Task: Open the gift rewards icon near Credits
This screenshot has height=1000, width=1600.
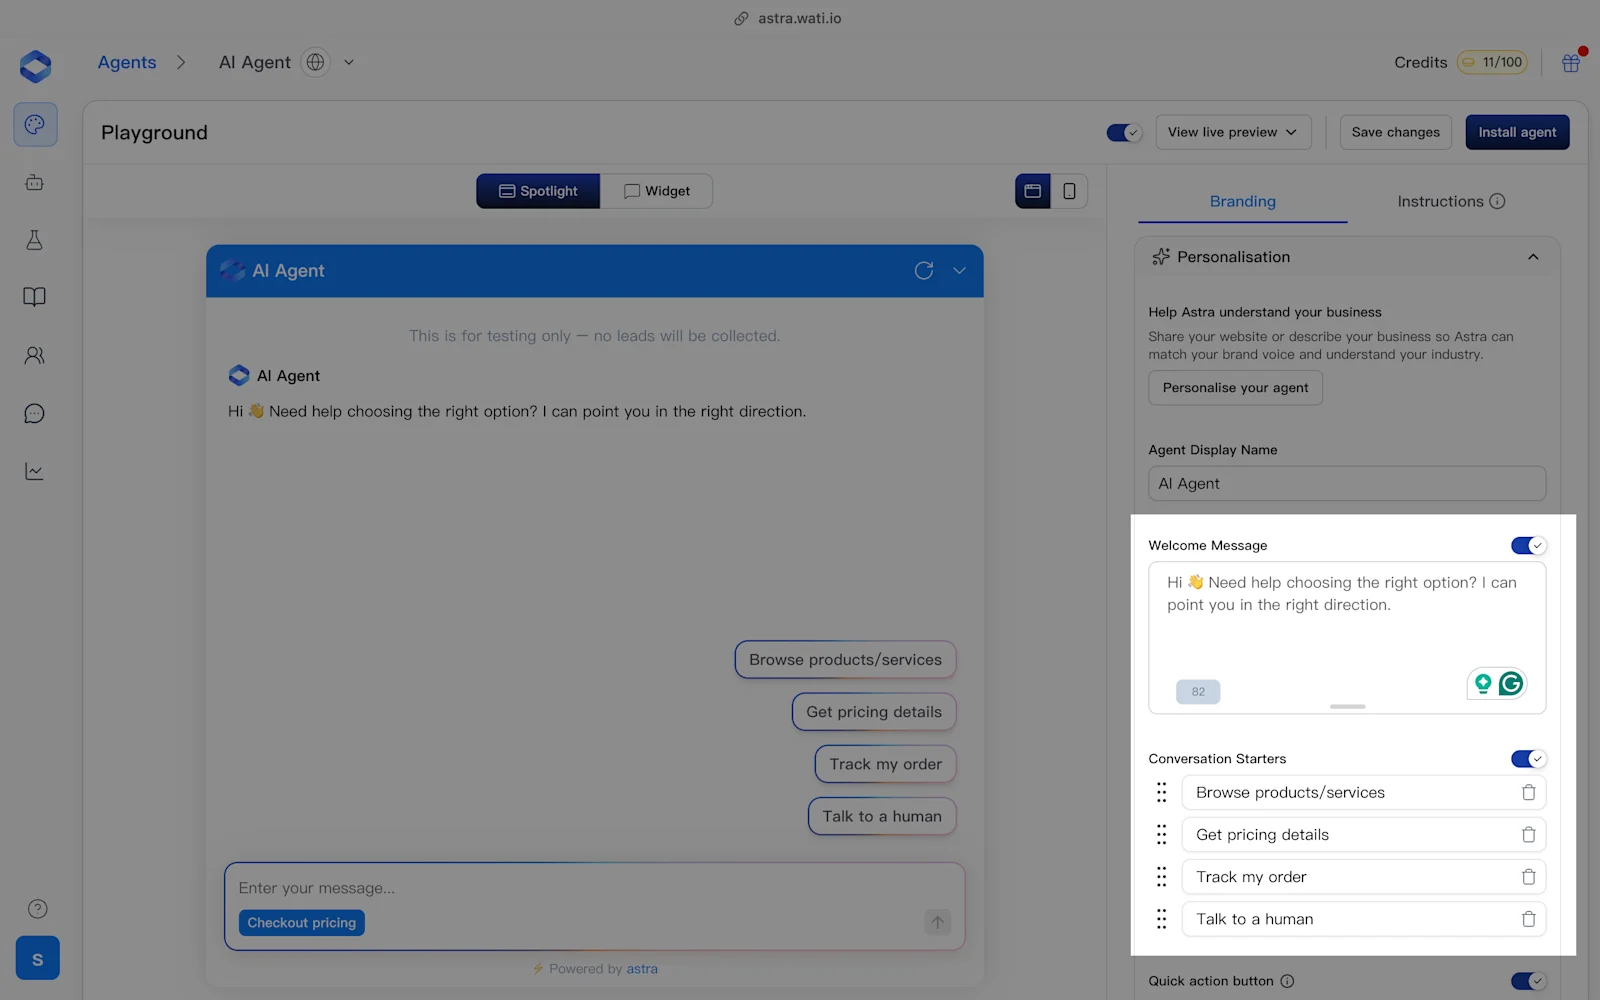Action: [1570, 62]
